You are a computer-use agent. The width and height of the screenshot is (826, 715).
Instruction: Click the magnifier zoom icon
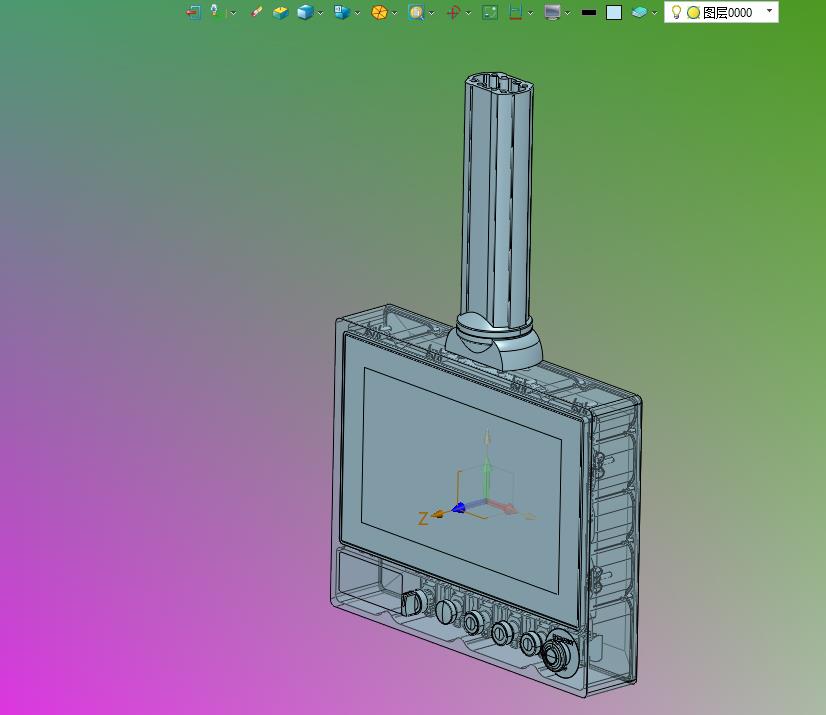(x=416, y=12)
